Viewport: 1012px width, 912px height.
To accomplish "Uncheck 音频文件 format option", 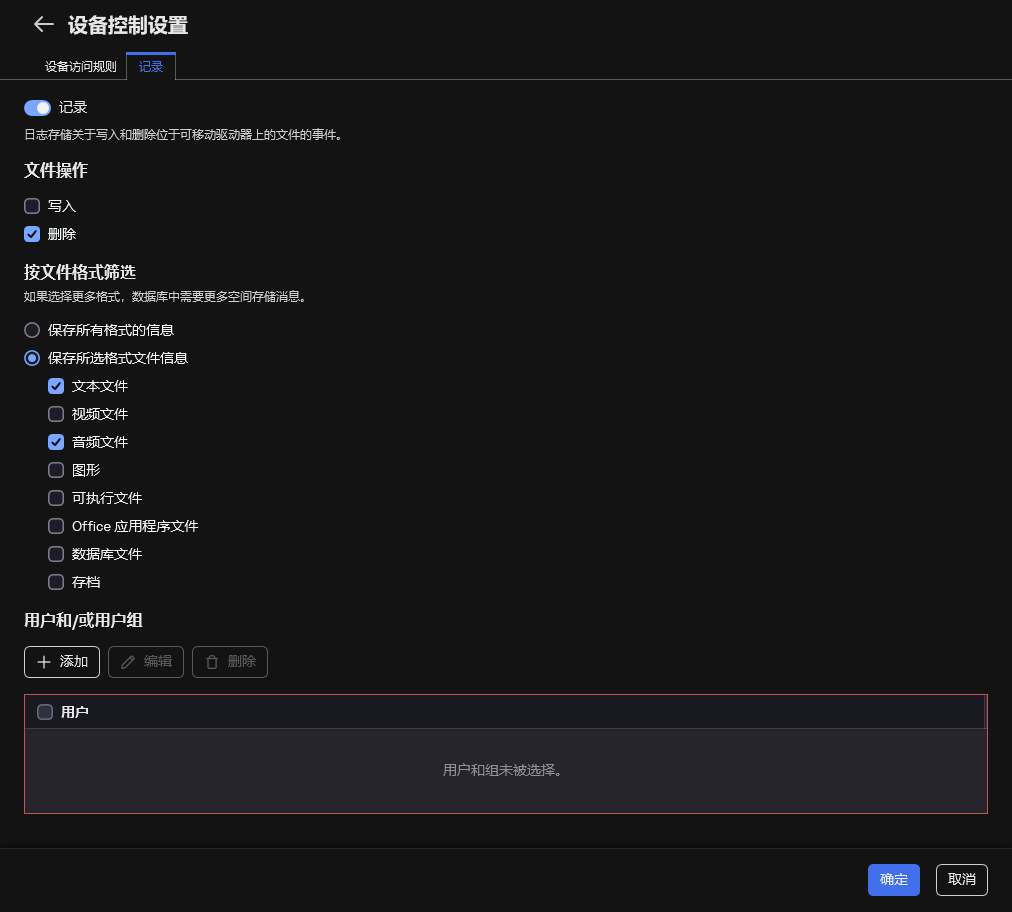I will (55, 442).
